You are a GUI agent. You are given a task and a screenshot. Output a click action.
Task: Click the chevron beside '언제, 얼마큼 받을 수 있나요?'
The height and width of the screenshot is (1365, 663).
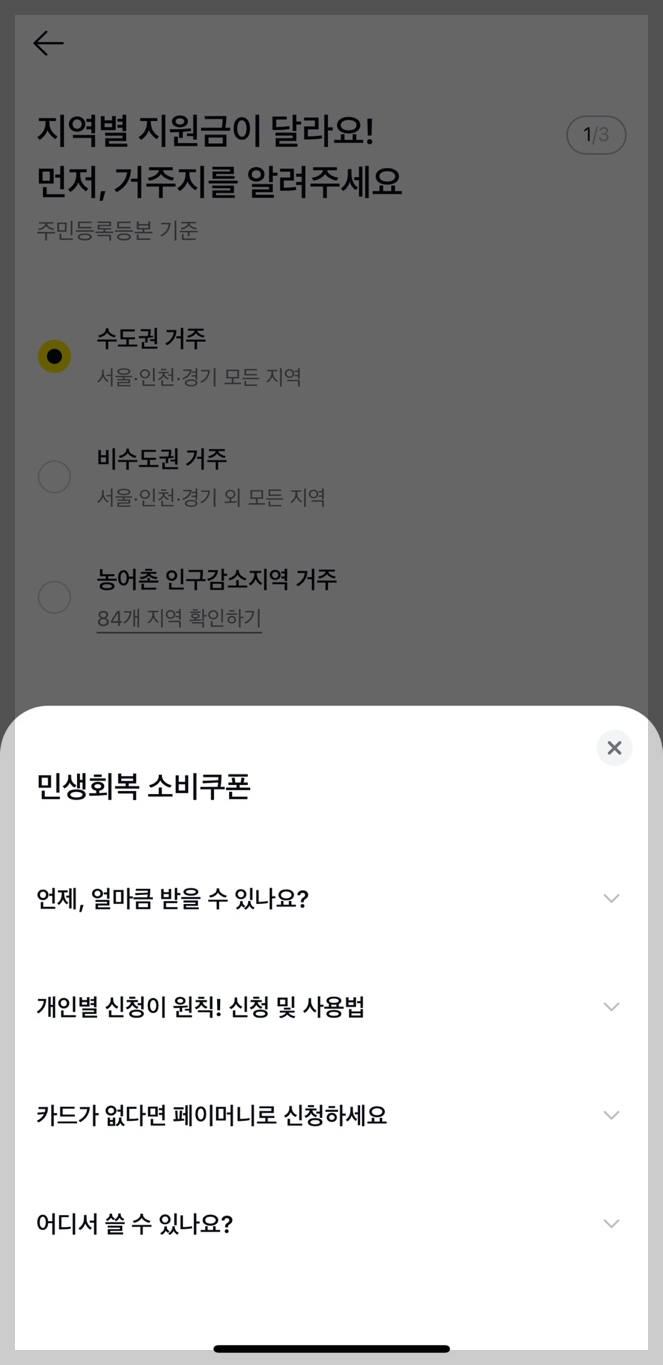coord(611,898)
